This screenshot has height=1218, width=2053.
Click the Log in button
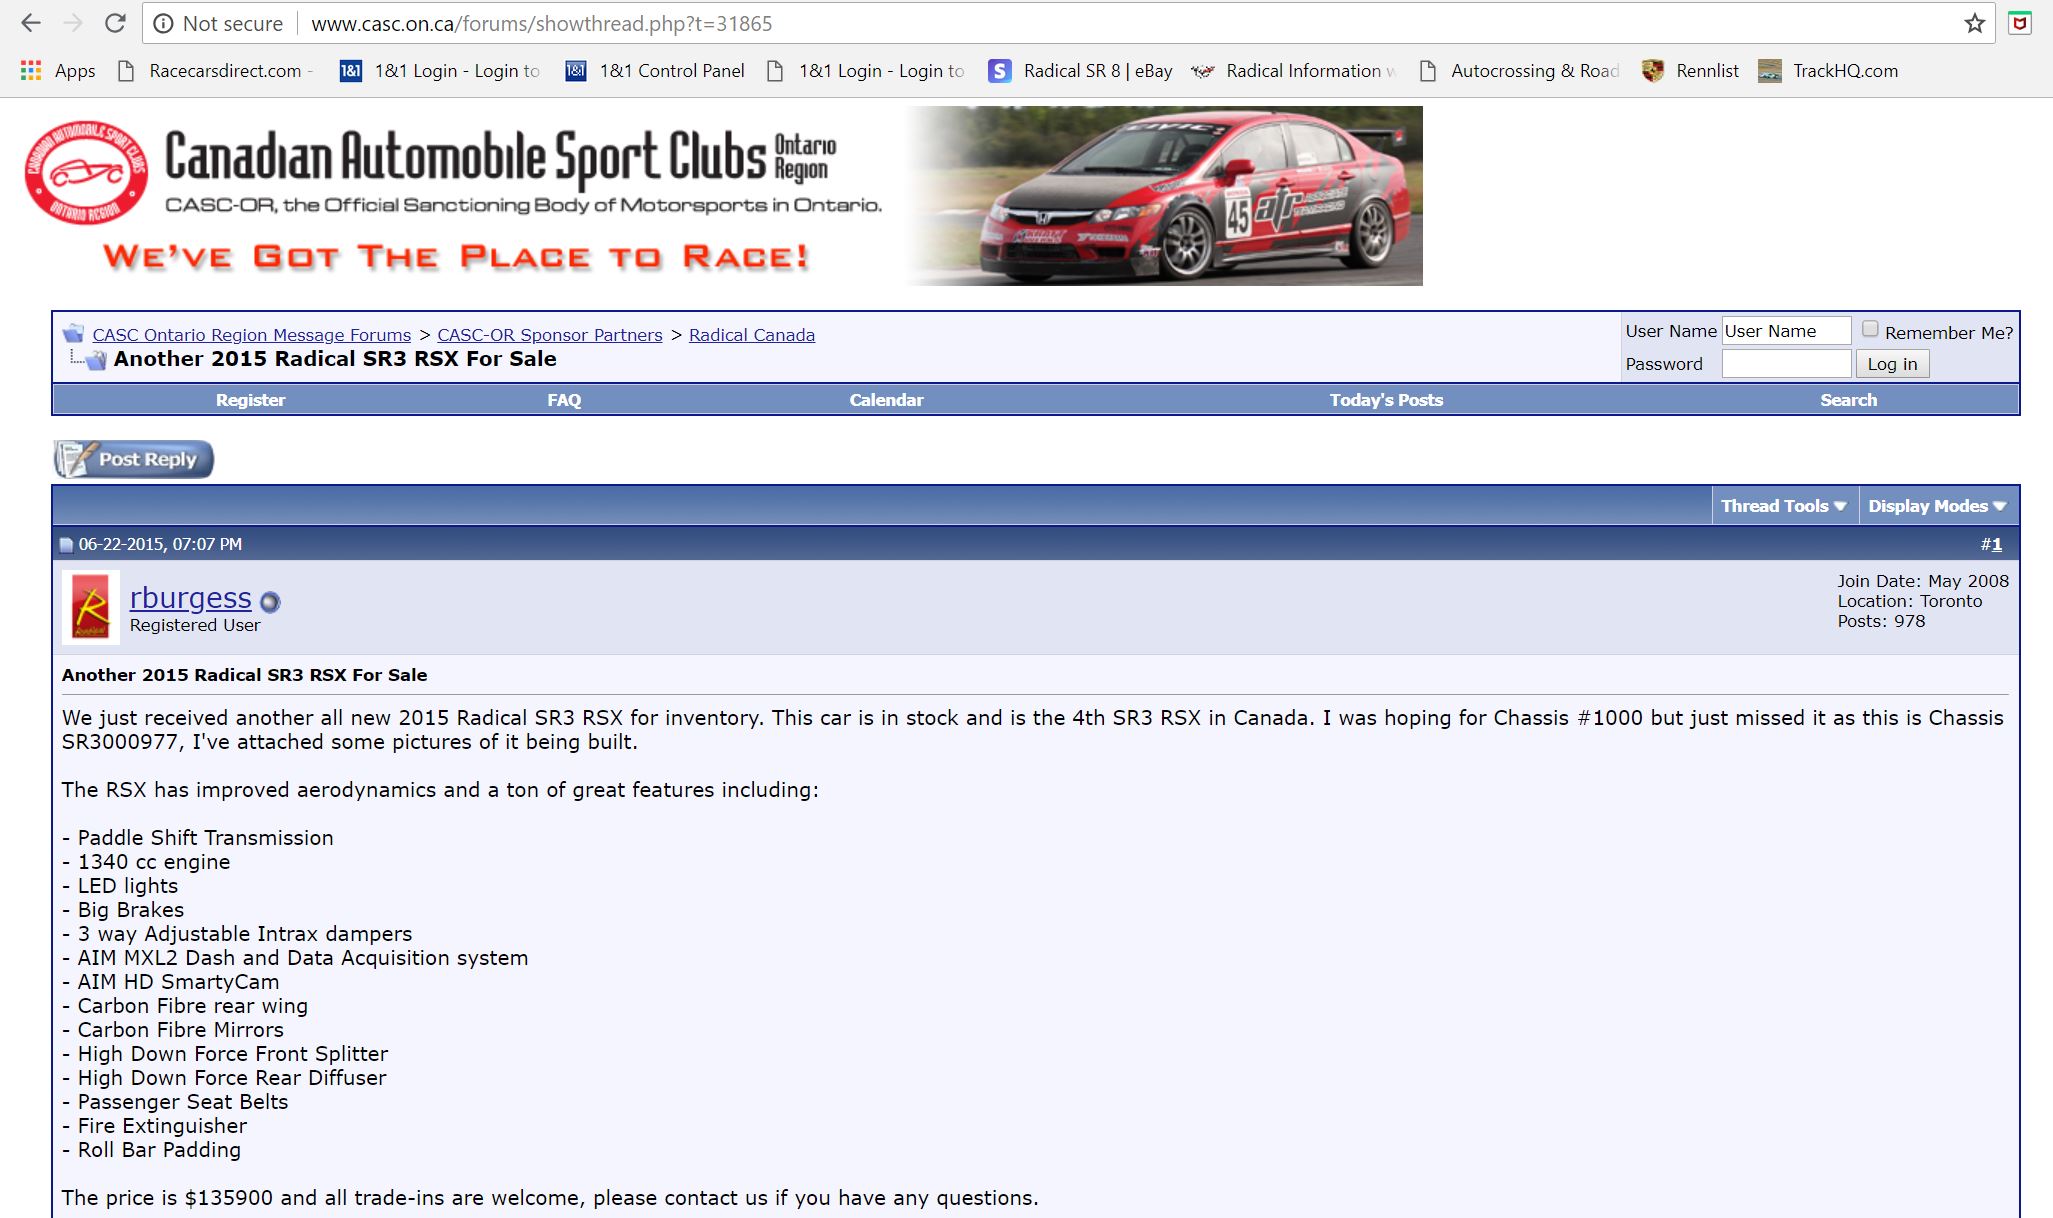(1892, 364)
